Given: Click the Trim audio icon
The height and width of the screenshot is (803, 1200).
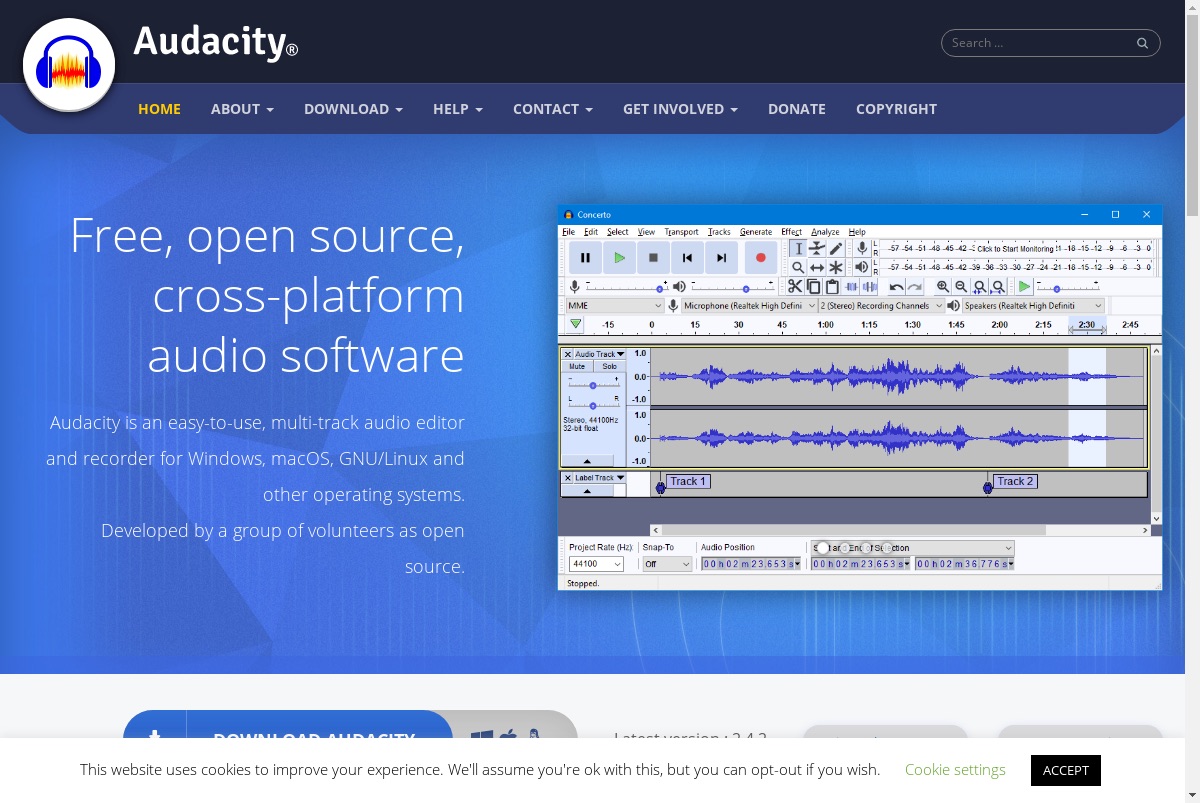Looking at the screenshot, I should 851,287.
